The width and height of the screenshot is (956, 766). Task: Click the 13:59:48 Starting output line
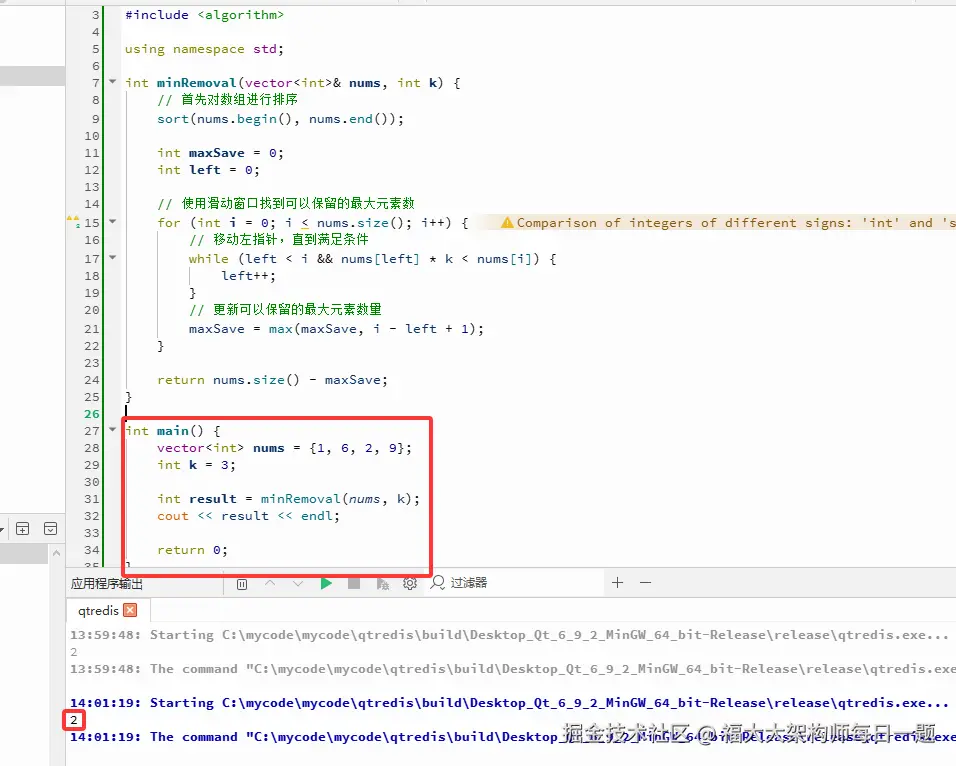pos(509,635)
